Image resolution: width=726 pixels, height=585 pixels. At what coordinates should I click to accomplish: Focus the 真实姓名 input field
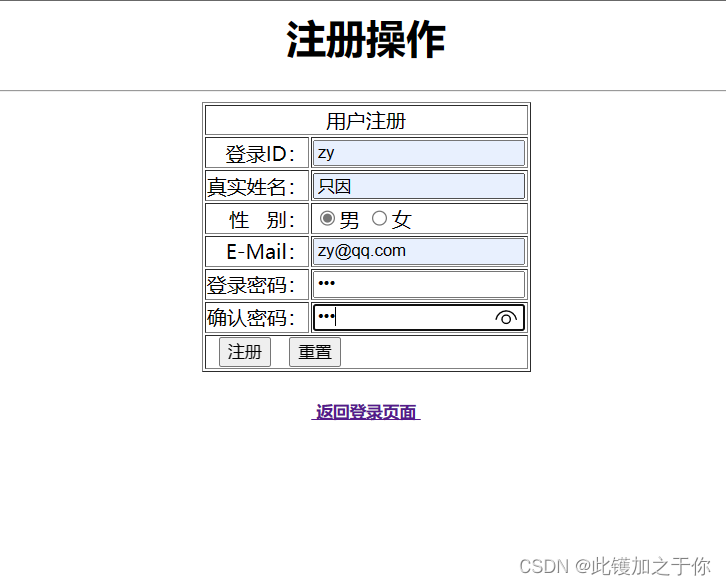419,186
